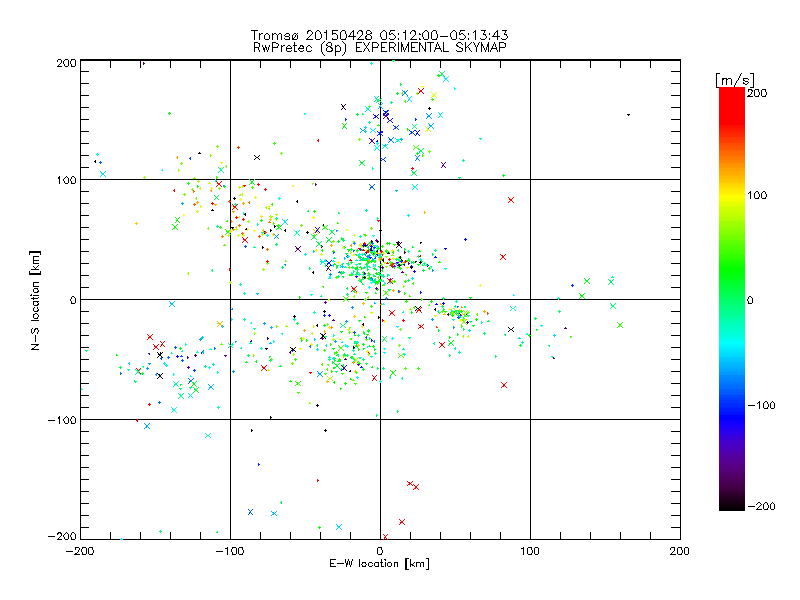
Task: Click the colorbar label "0"
Action: click(x=750, y=300)
